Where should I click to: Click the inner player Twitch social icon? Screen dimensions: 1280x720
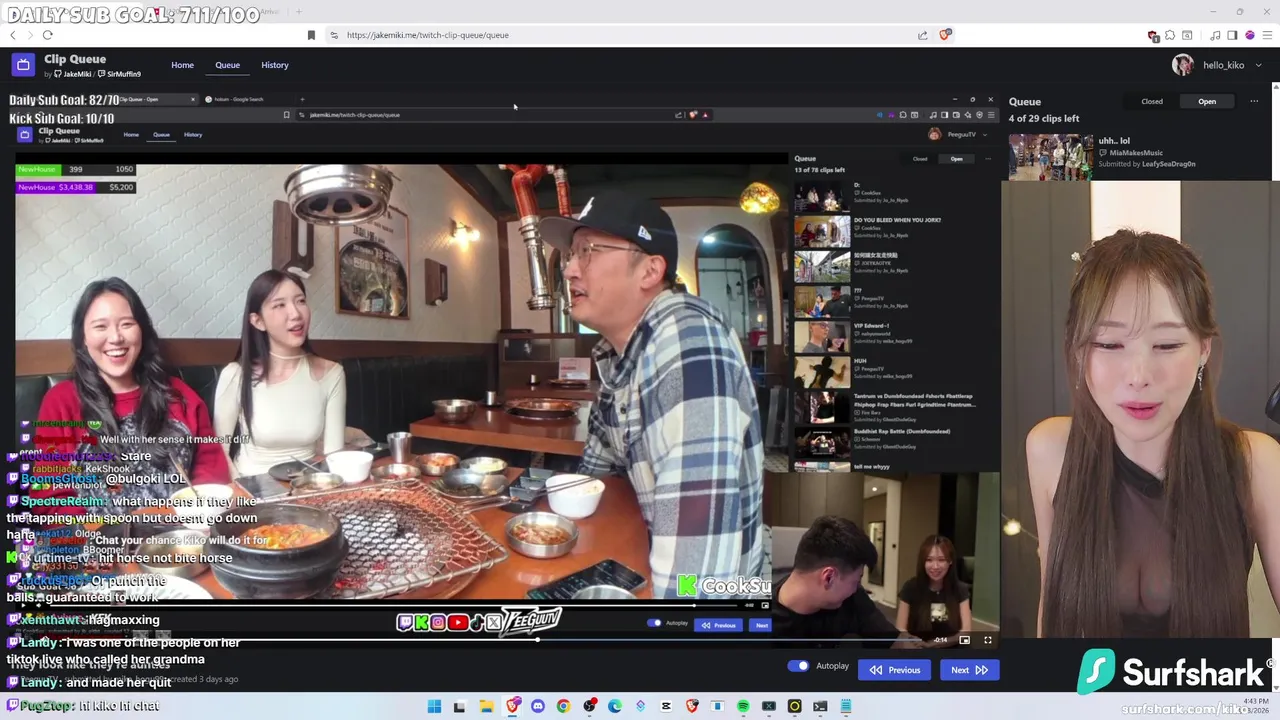[405, 622]
